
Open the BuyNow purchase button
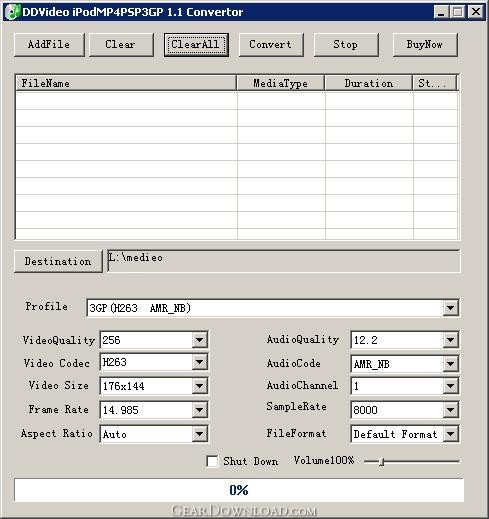[x=425, y=44]
